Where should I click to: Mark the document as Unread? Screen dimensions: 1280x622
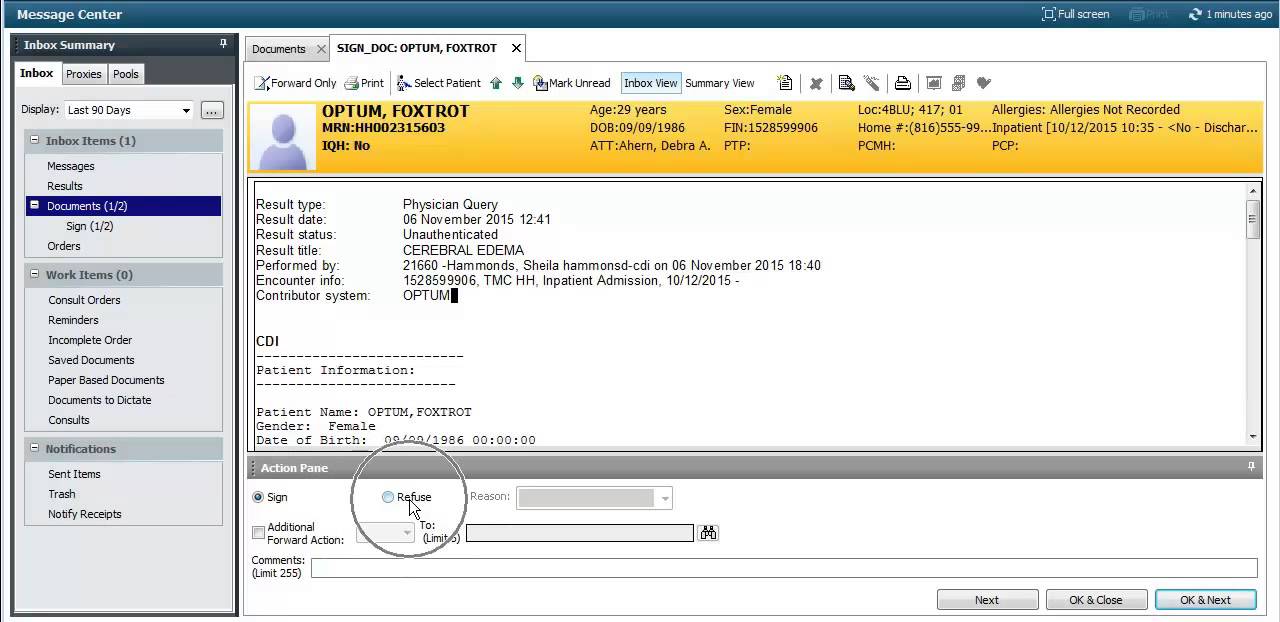click(x=571, y=83)
